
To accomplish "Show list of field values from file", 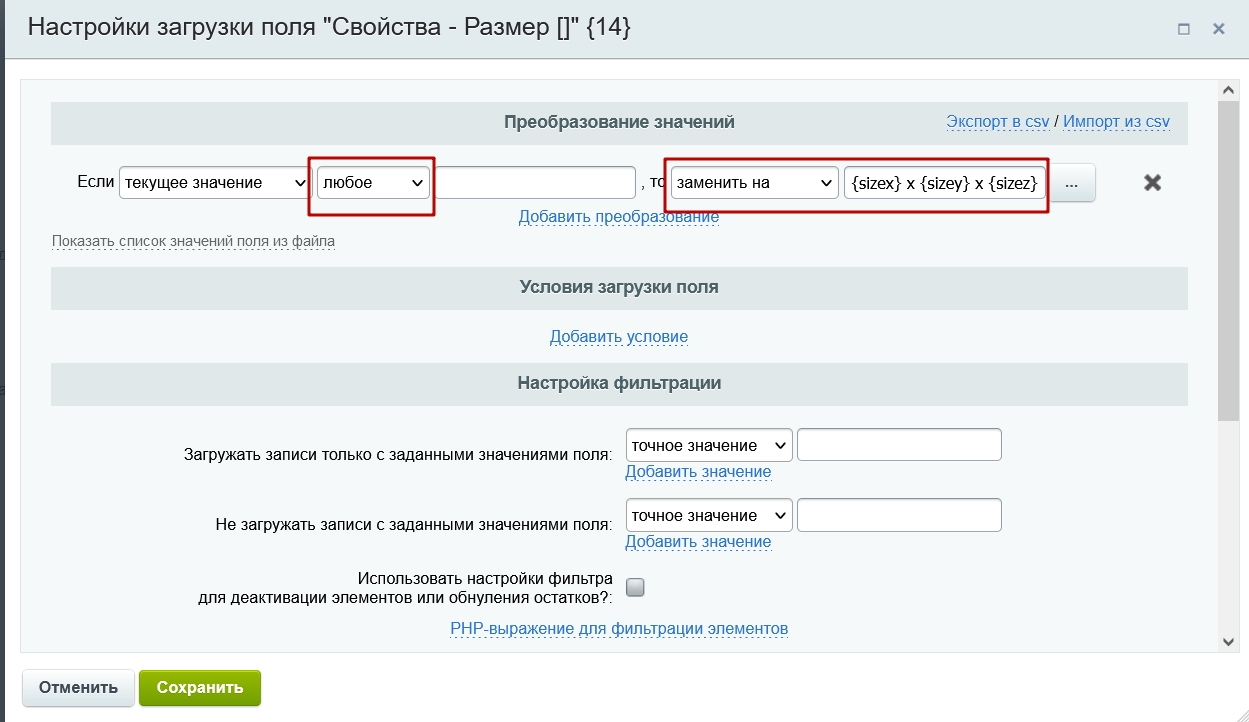I will click(193, 241).
